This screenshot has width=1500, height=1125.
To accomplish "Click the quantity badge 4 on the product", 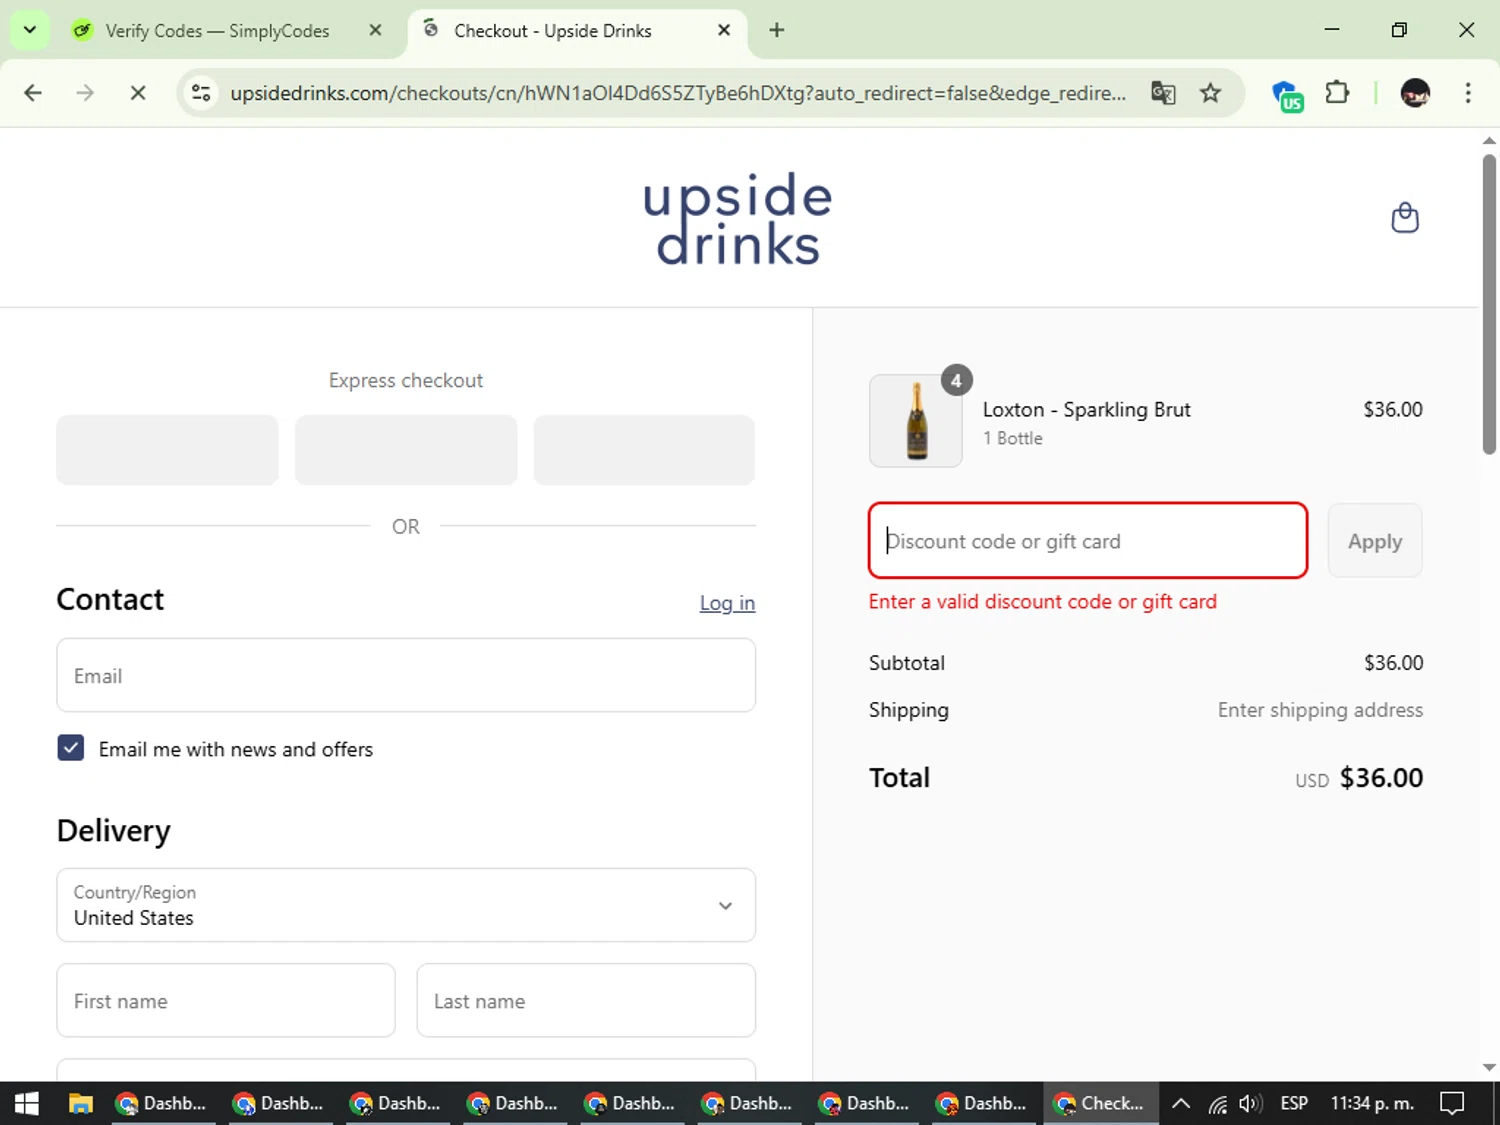I will pyautogui.click(x=957, y=380).
